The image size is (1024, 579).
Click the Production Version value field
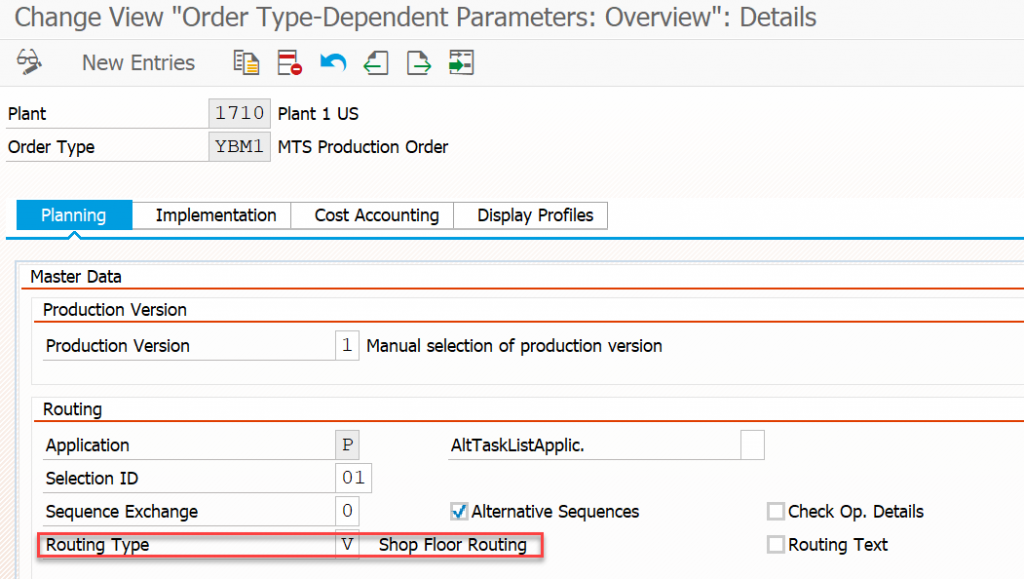tap(347, 345)
